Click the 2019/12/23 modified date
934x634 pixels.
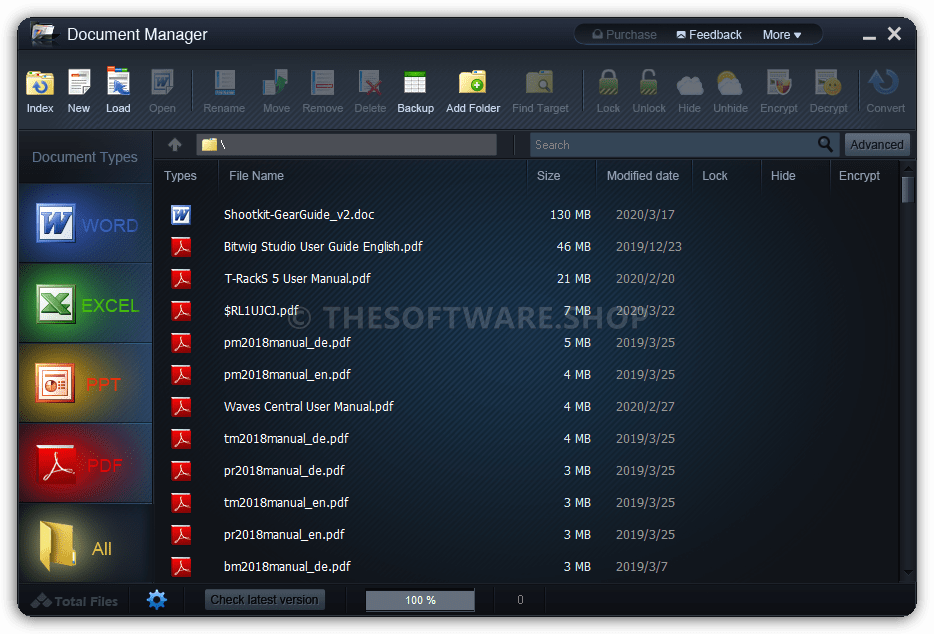pyautogui.click(x=649, y=247)
